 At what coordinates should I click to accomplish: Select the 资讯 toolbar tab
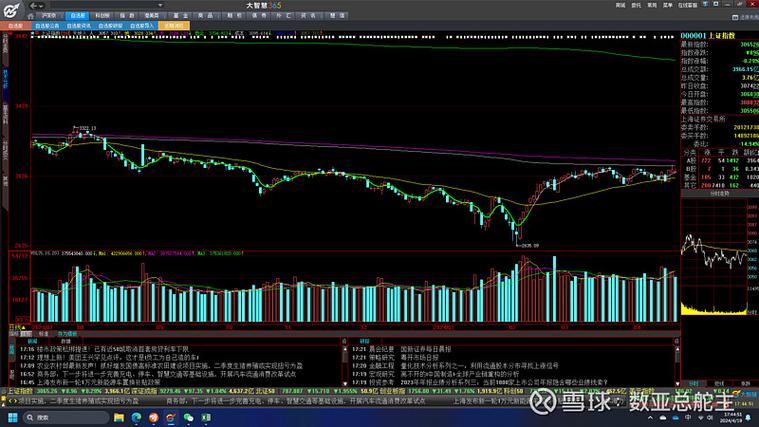(x=308, y=16)
